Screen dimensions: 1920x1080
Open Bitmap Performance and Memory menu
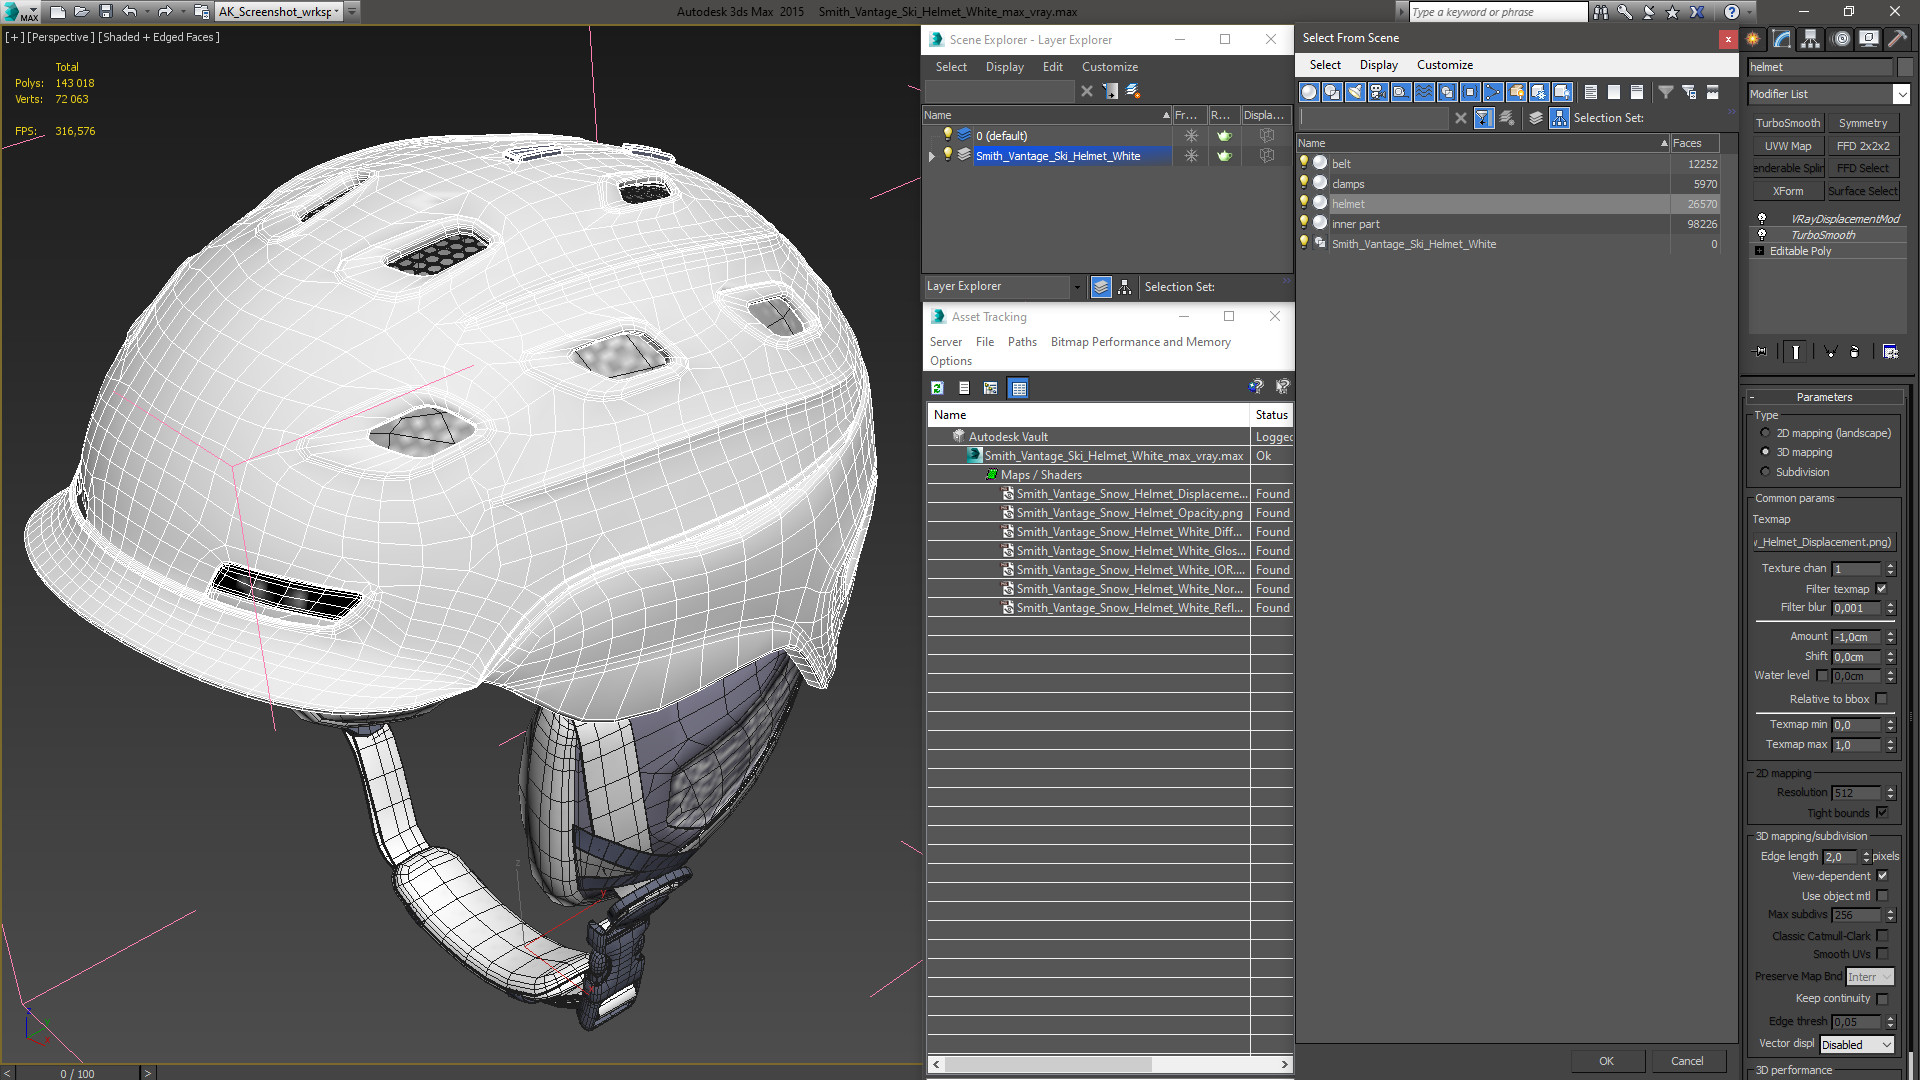tap(1140, 342)
